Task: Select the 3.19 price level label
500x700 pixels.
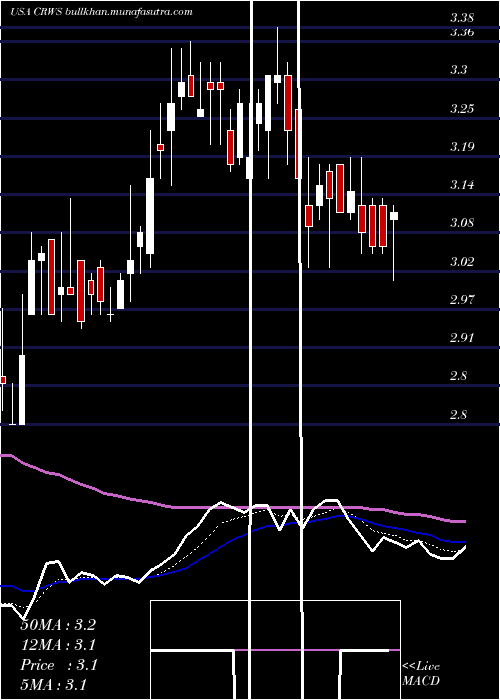Action: [462, 146]
